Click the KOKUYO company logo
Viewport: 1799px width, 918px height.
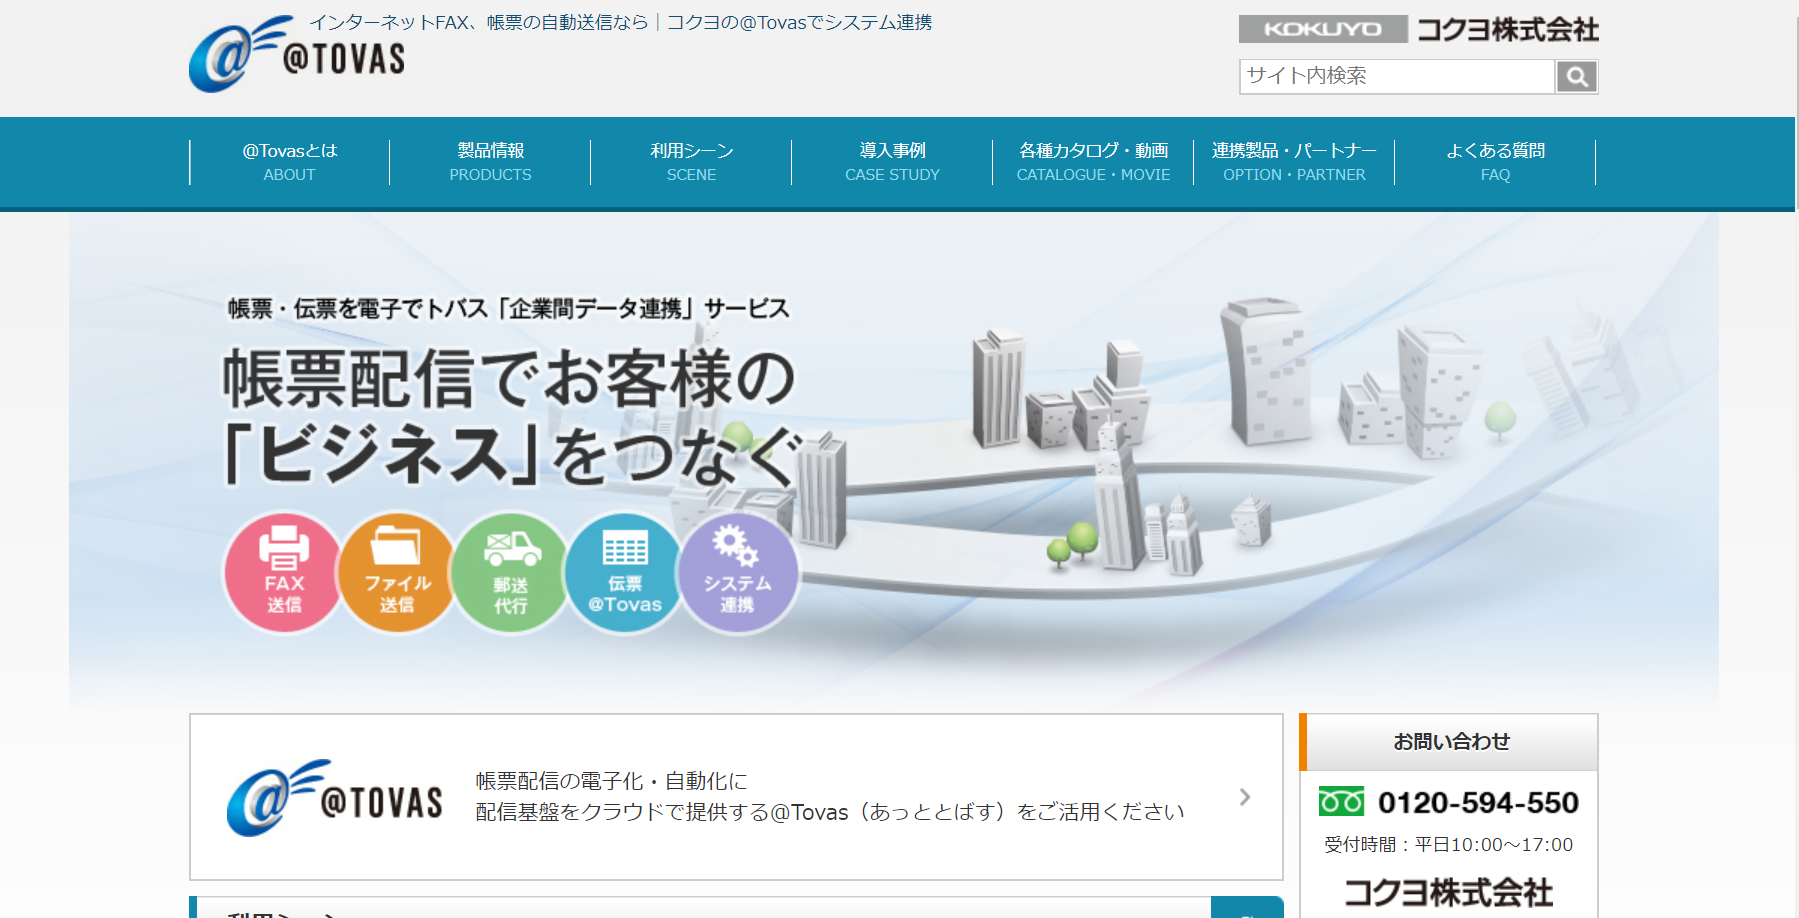tap(1418, 29)
